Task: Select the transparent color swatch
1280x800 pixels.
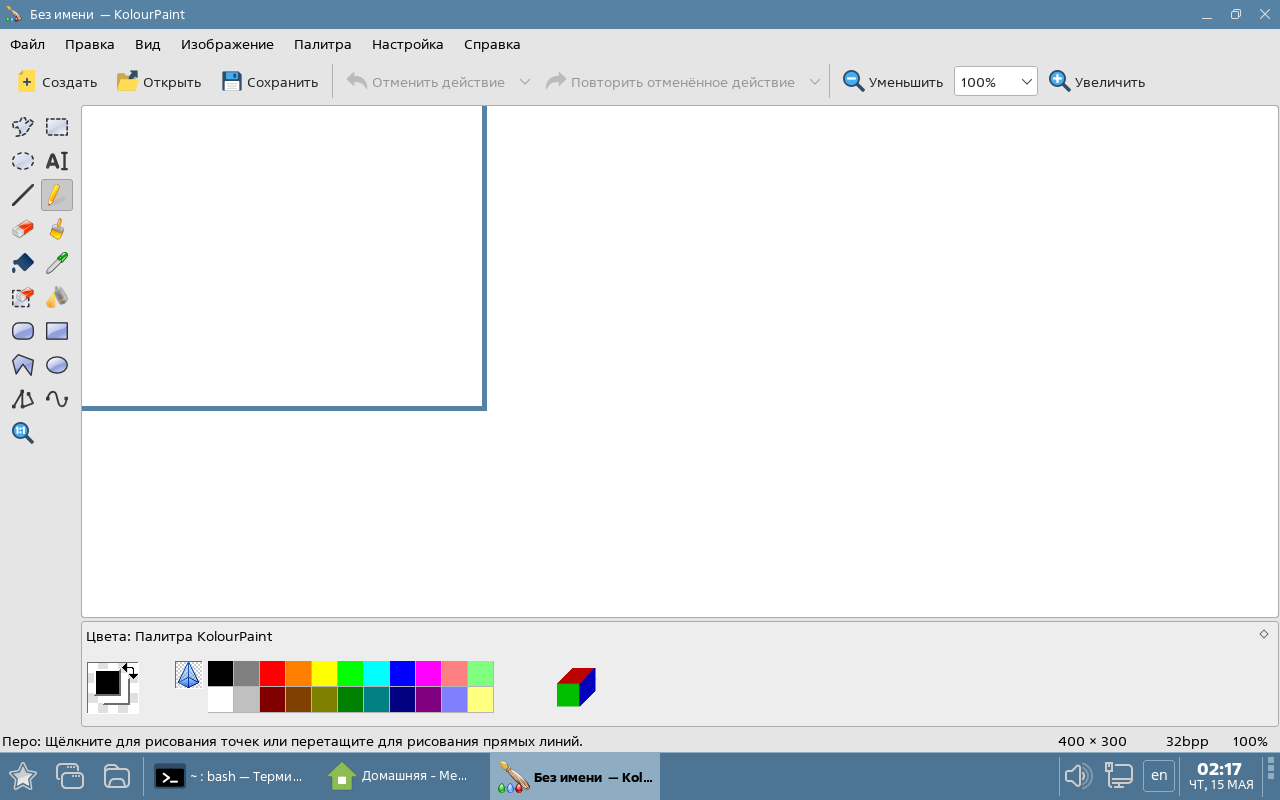Action: [x=188, y=674]
